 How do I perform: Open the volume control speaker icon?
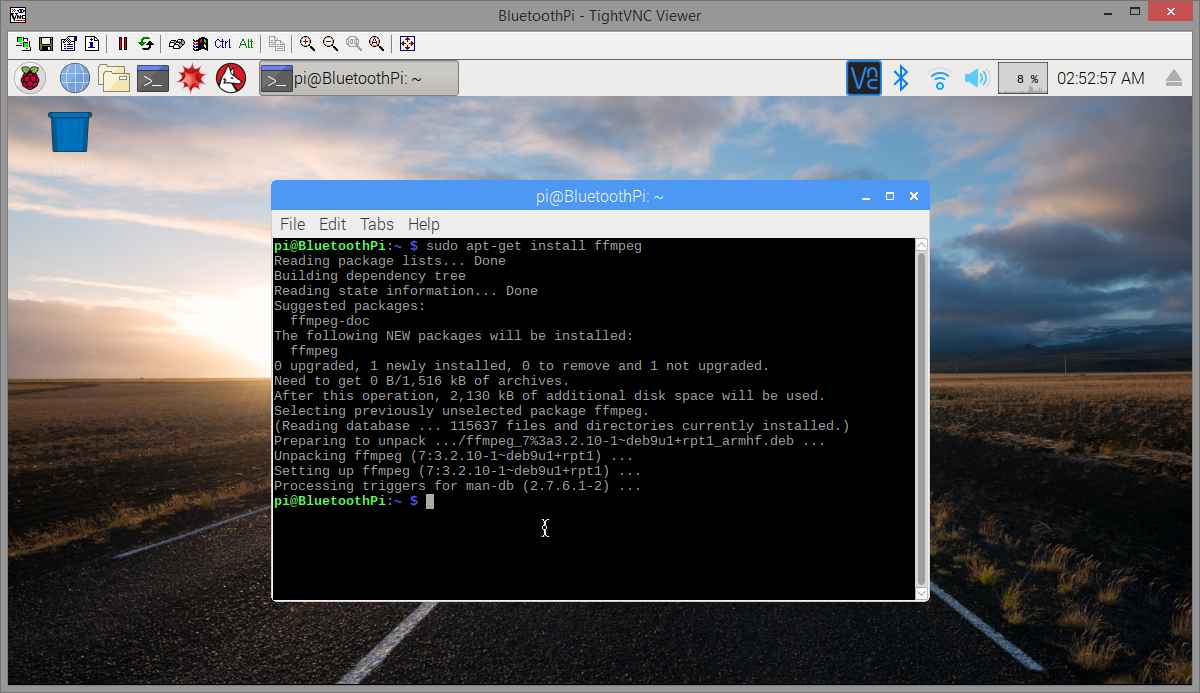tap(976, 78)
